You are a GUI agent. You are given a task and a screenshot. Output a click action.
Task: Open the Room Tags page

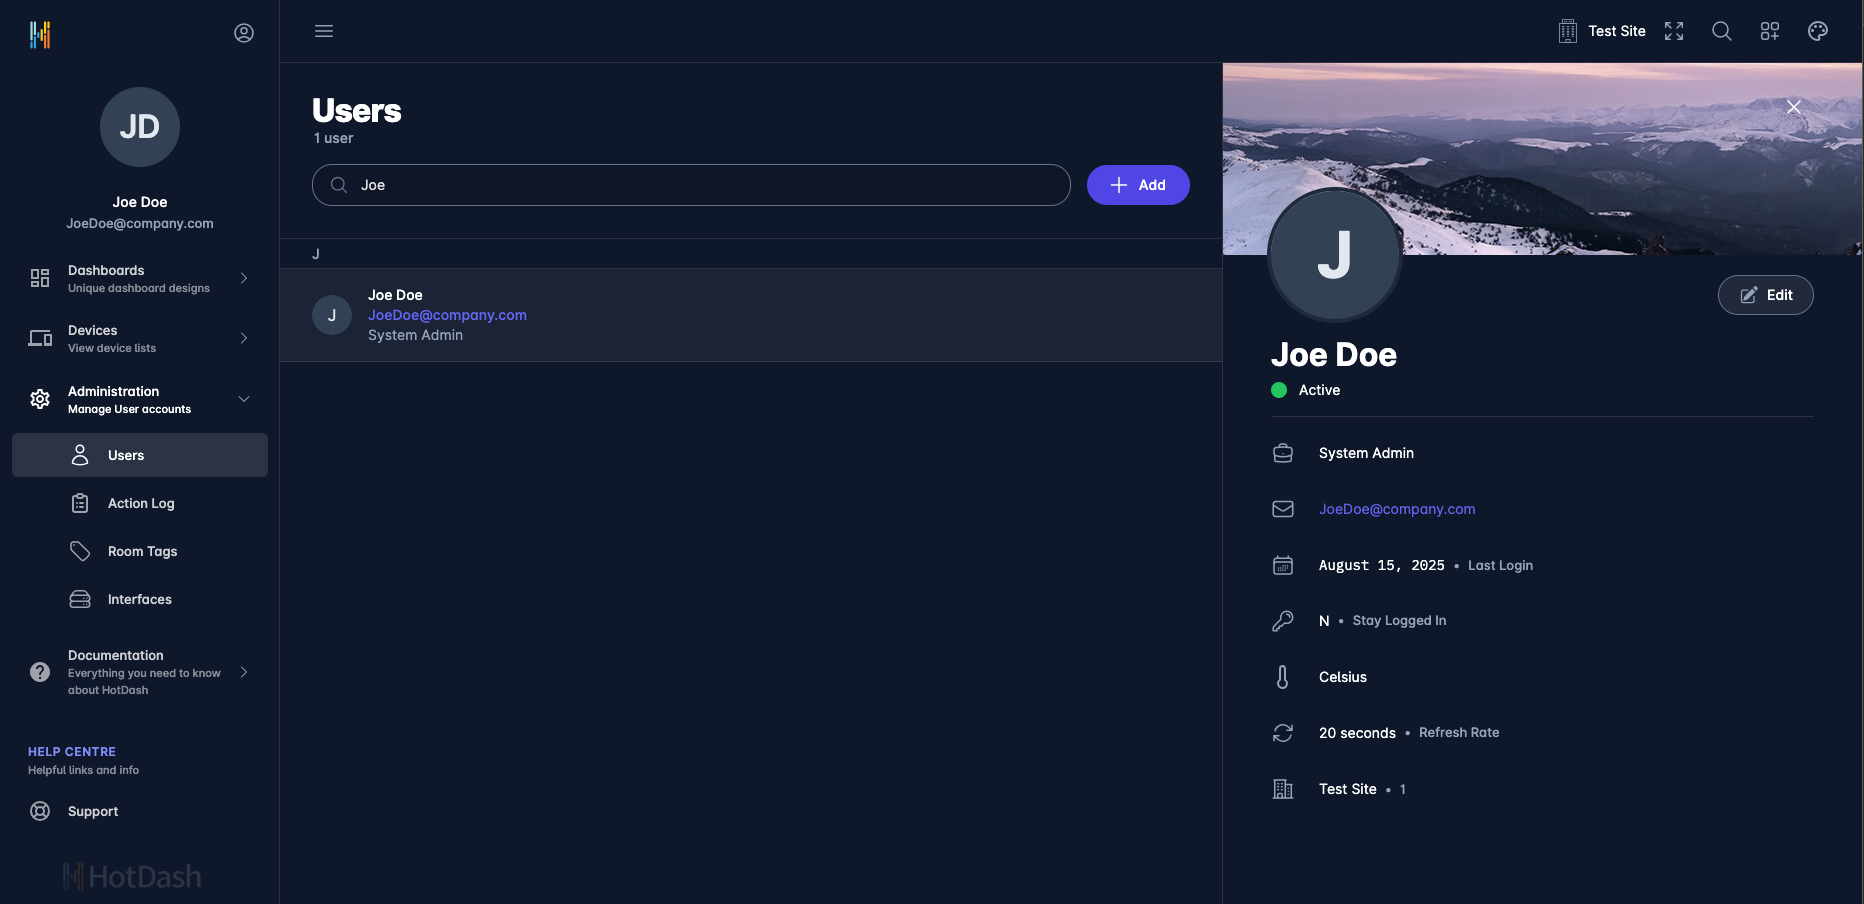pyautogui.click(x=142, y=551)
